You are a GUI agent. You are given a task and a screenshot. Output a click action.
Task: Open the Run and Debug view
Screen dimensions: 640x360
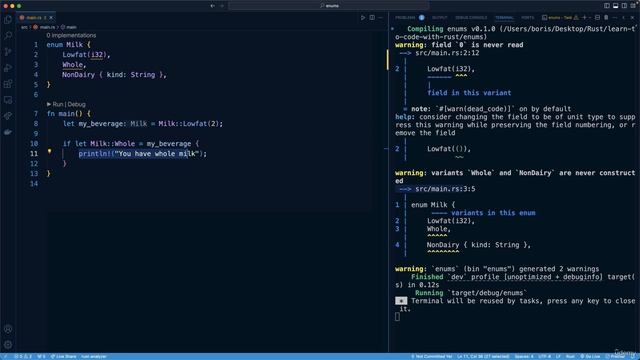[x=8, y=68]
